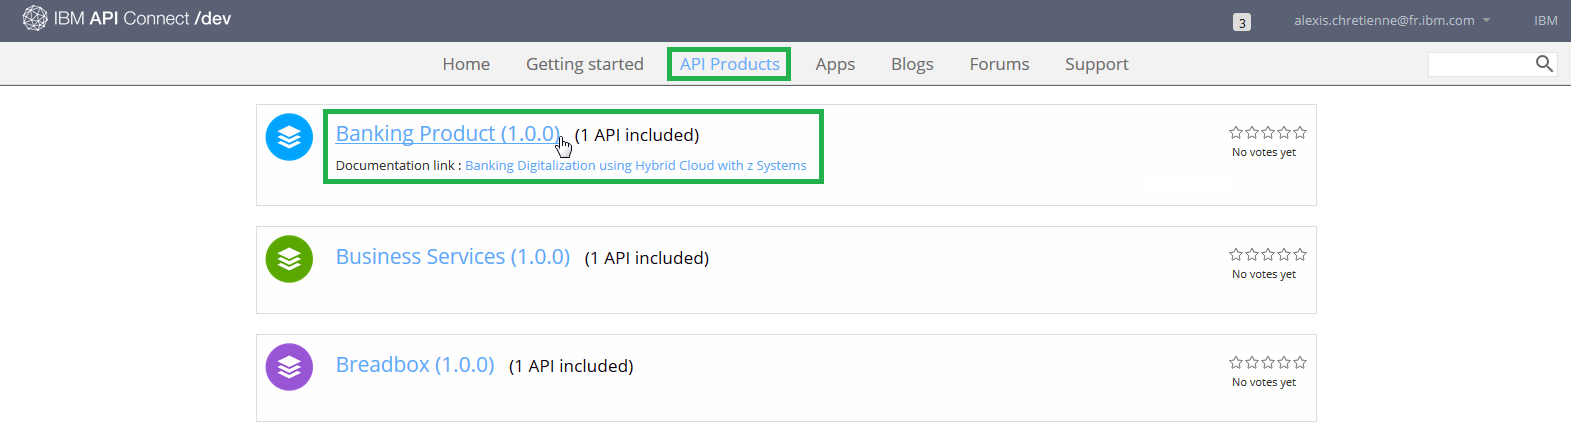This screenshot has width=1571, height=434.
Task: Rate Business Services with first star
Action: click(1236, 254)
